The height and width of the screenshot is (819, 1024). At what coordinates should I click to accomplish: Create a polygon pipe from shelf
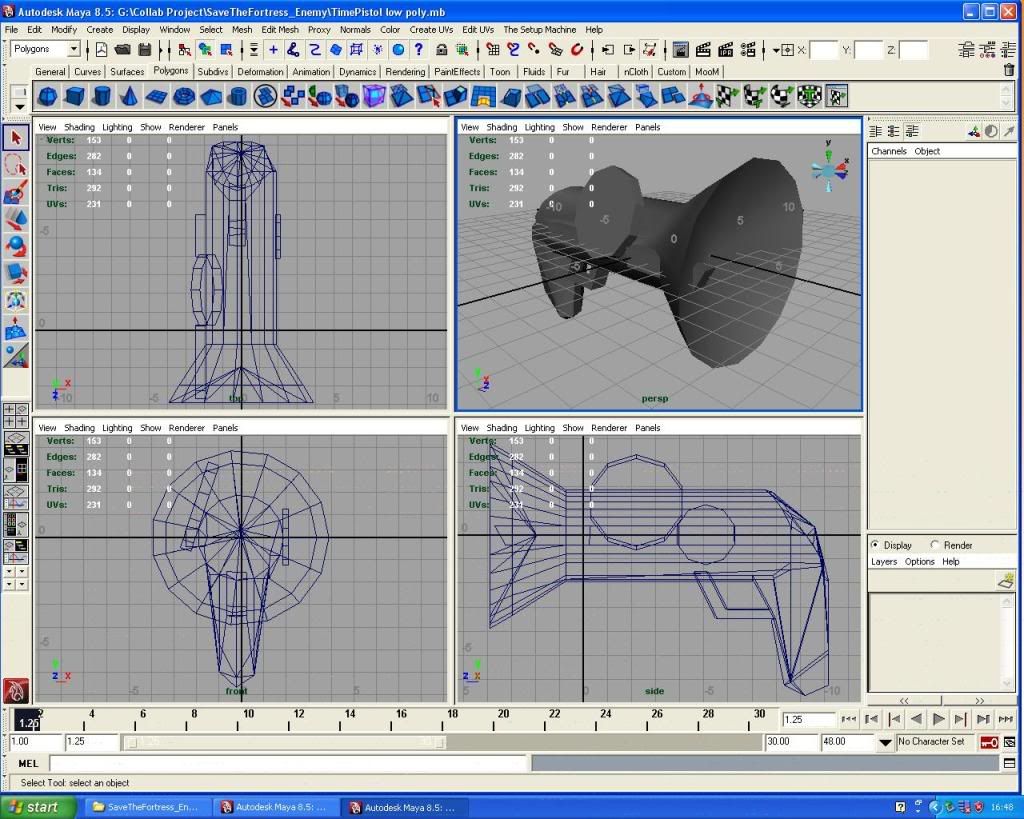click(238, 97)
